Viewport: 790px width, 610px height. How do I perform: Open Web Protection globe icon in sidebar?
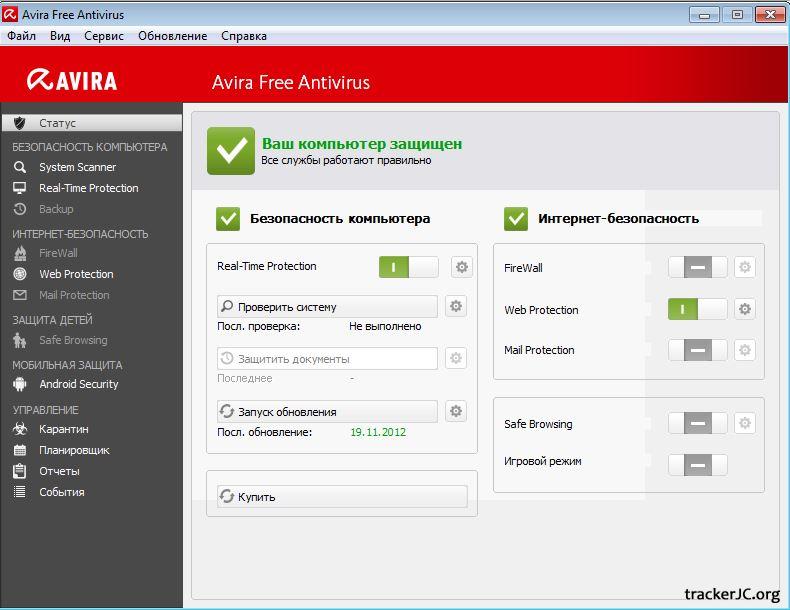tap(20, 274)
